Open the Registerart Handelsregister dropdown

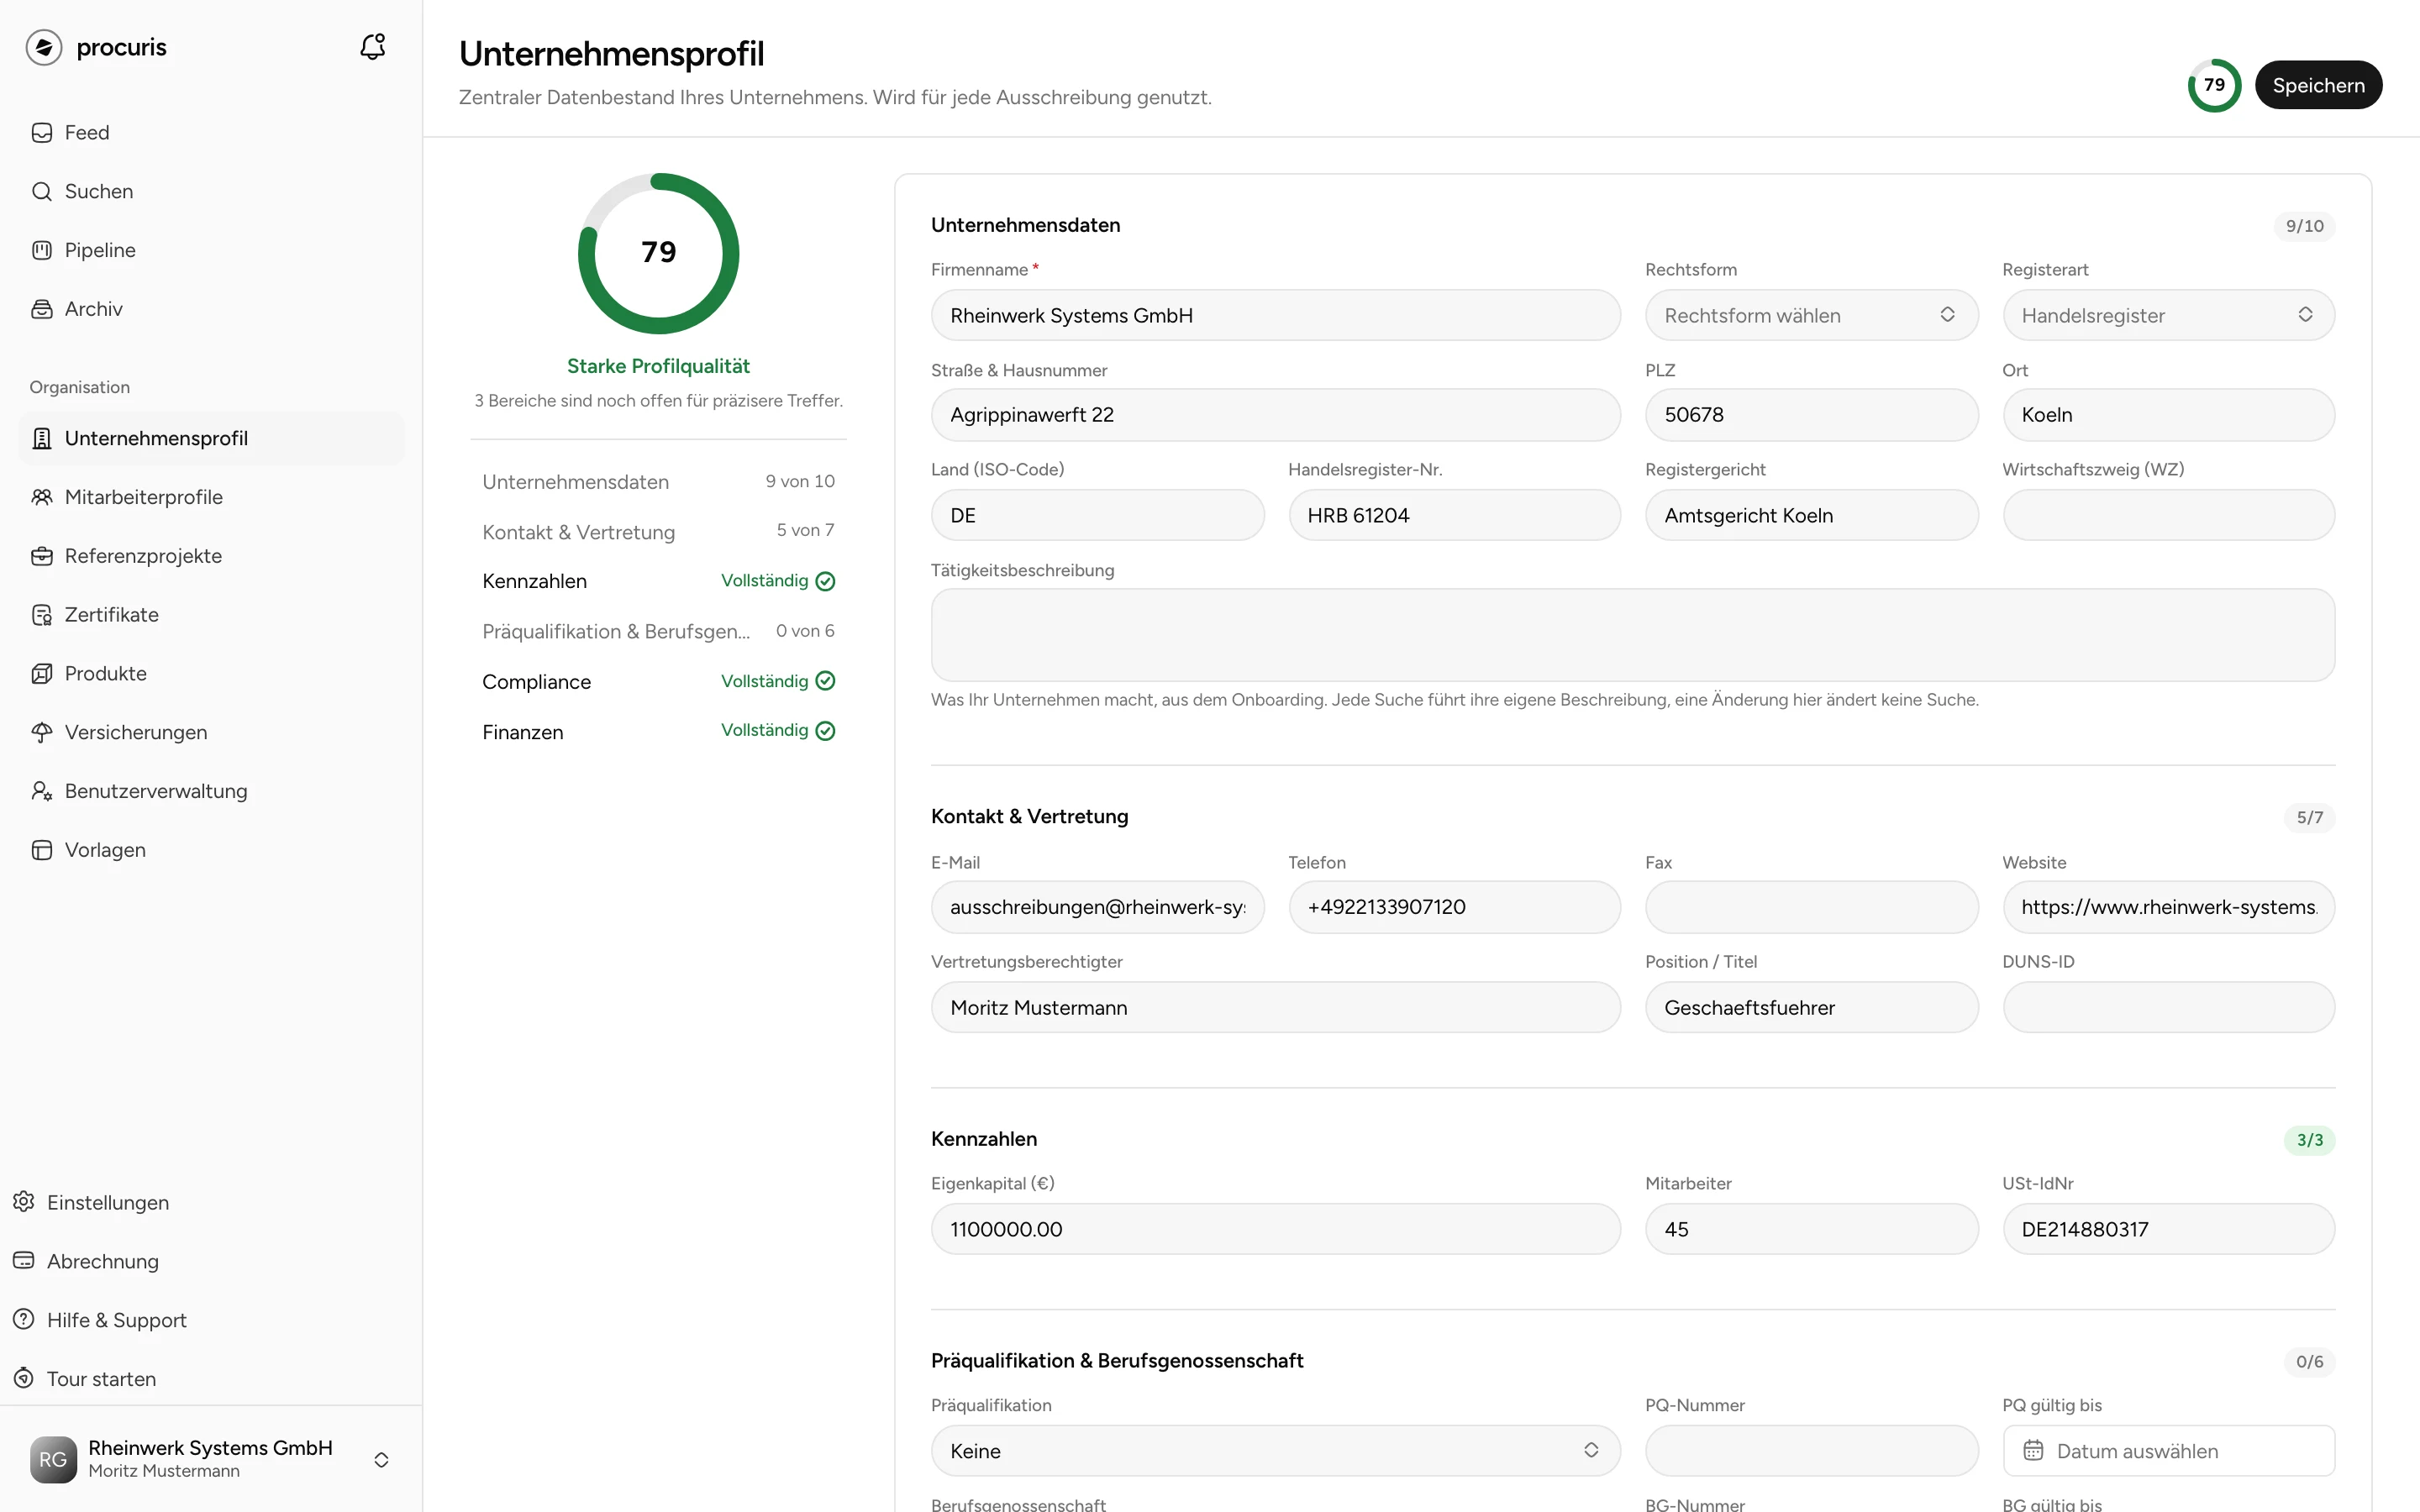[2168, 315]
